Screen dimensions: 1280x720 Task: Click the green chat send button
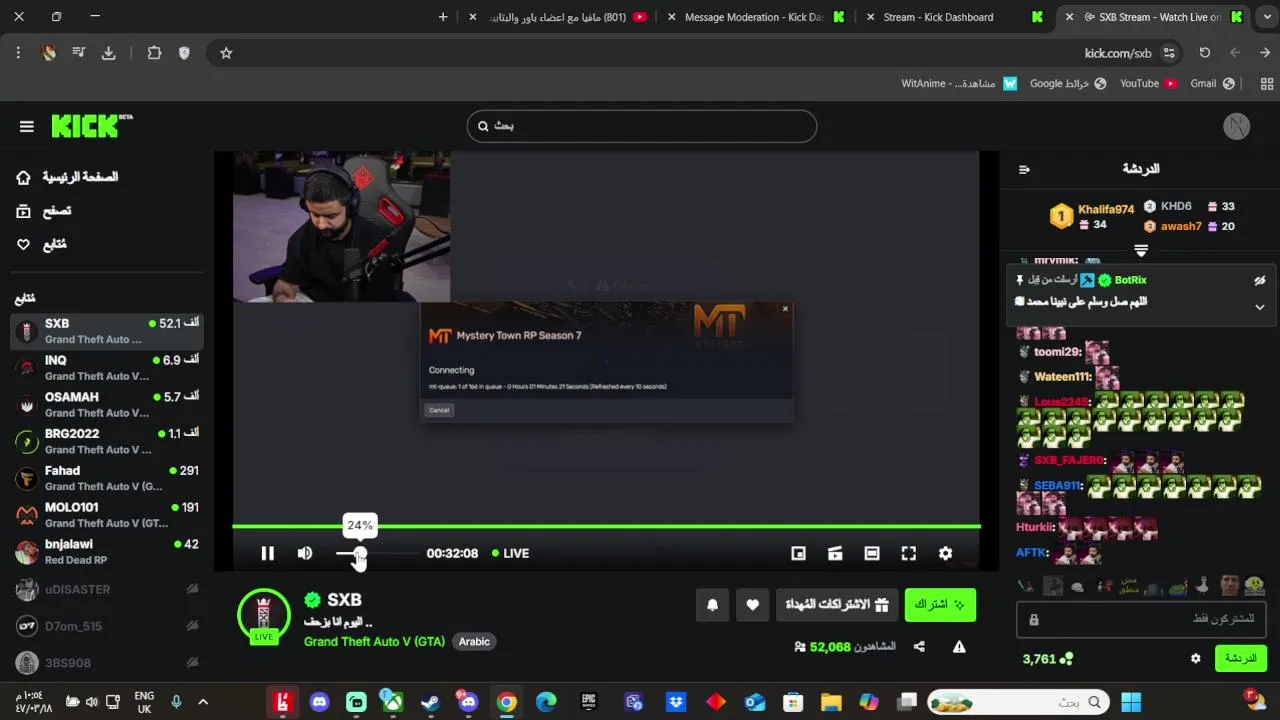[x=1241, y=658]
